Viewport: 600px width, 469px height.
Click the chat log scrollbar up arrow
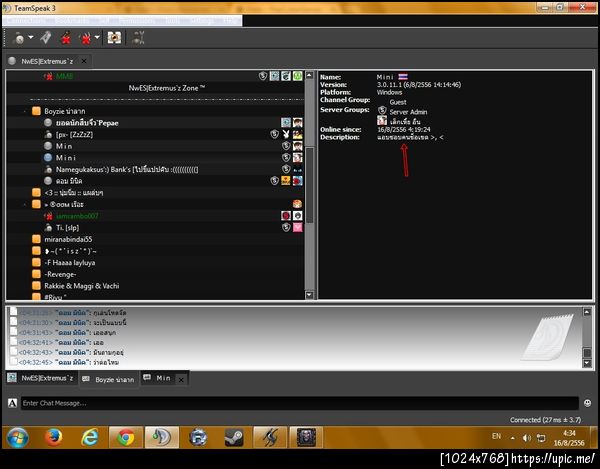pos(587,312)
